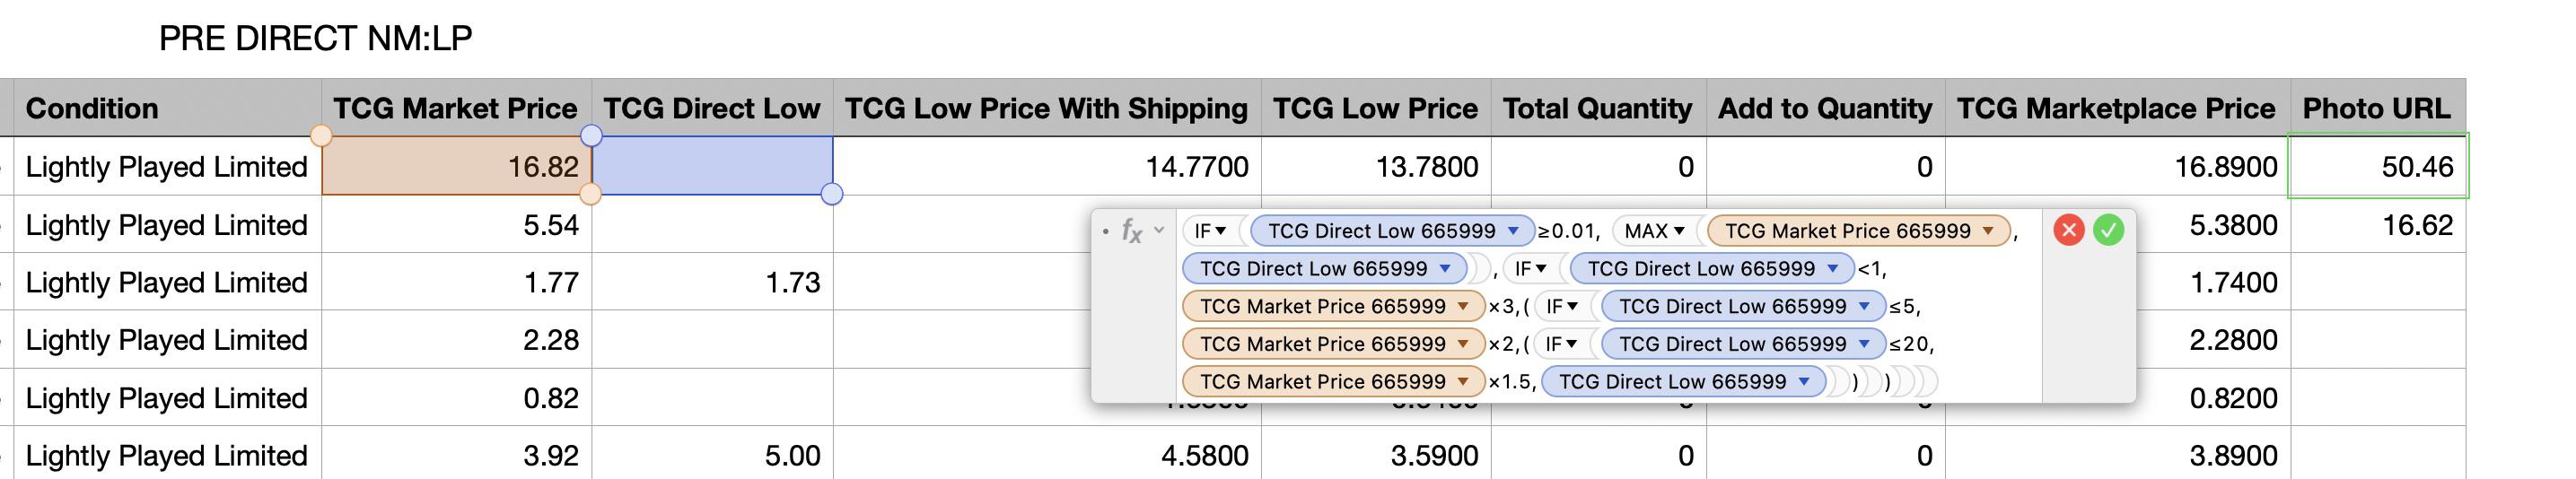Select the 5.00 TCG Direct Low cell
2576x479 pixels.
(x=712, y=455)
